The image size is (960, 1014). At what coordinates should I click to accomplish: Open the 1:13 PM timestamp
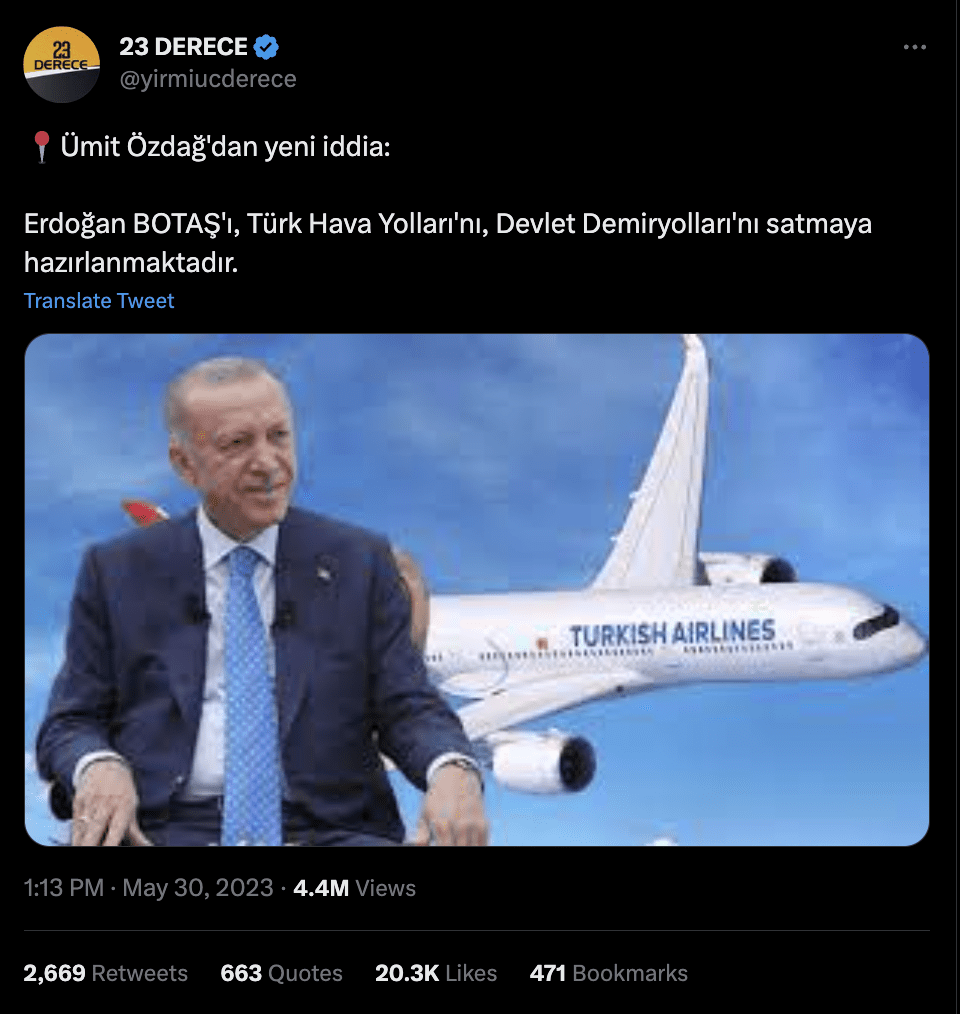pyautogui.click(x=63, y=888)
